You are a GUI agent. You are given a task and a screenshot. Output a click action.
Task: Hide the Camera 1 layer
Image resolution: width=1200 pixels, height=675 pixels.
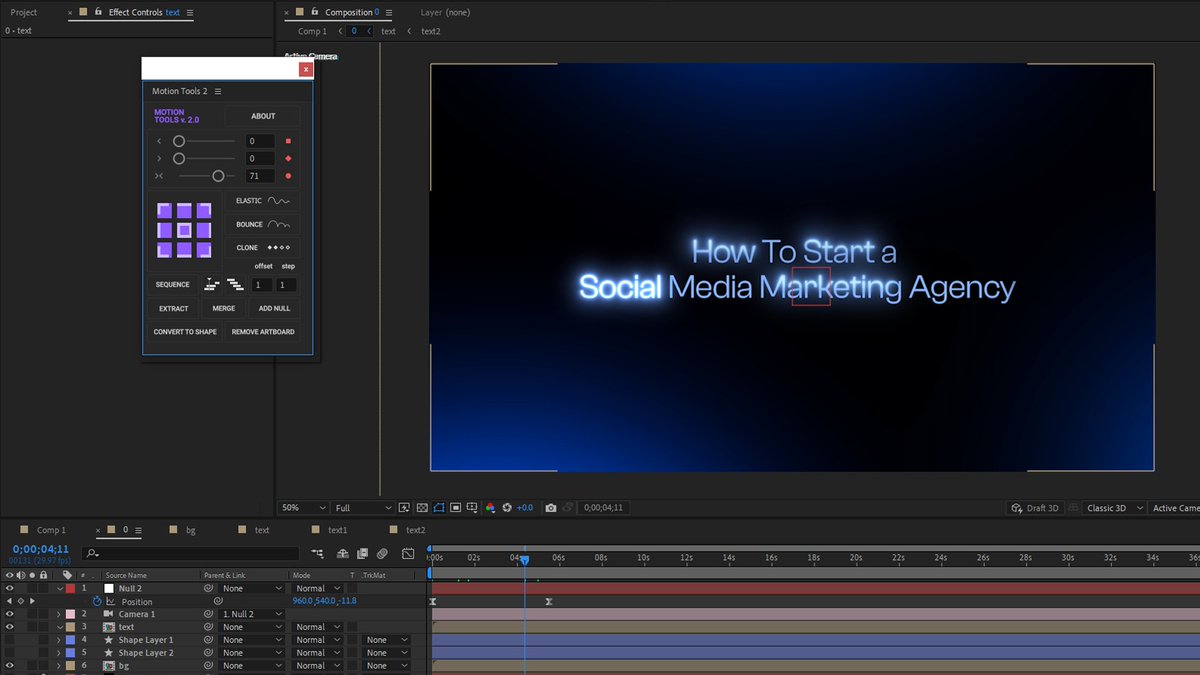click(x=9, y=614)
